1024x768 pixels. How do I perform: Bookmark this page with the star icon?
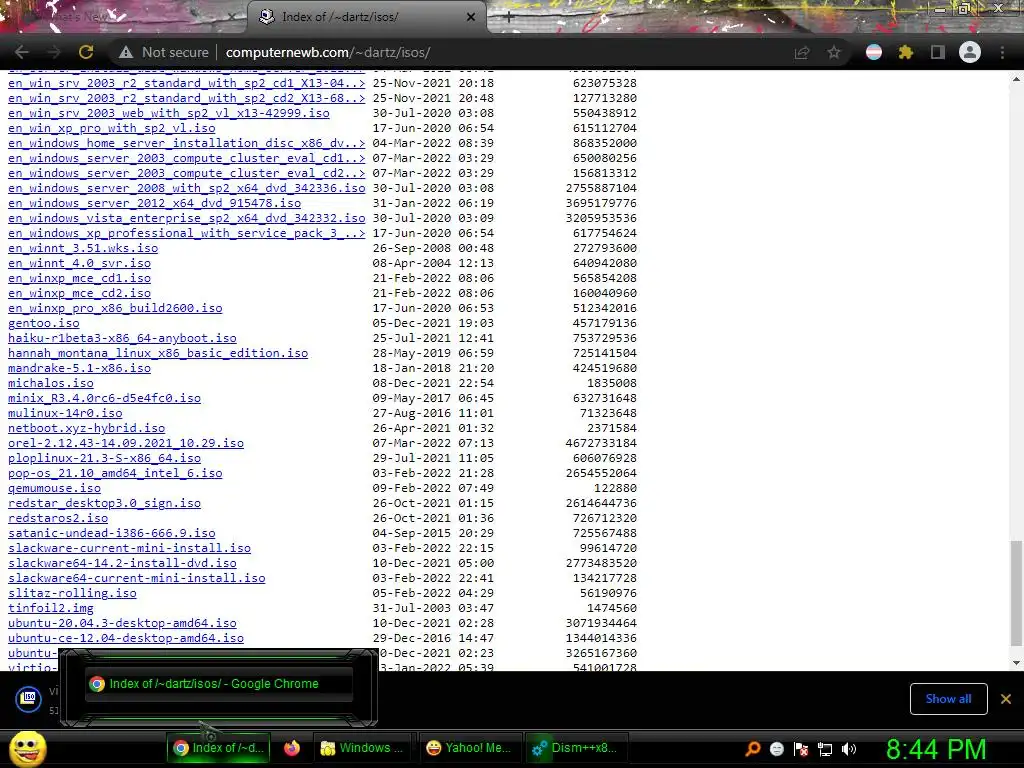[x=834, y=52]
